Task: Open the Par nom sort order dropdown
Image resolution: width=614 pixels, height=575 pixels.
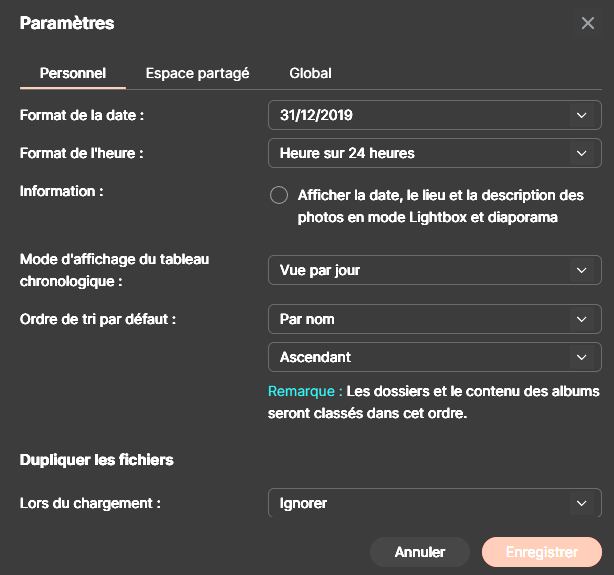Action: pyautogui.click(x=420, y=319)
